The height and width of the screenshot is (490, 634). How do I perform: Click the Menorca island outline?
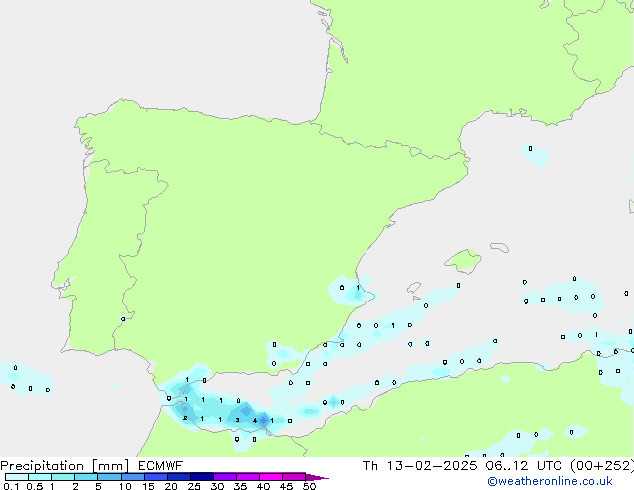point(500,247)
